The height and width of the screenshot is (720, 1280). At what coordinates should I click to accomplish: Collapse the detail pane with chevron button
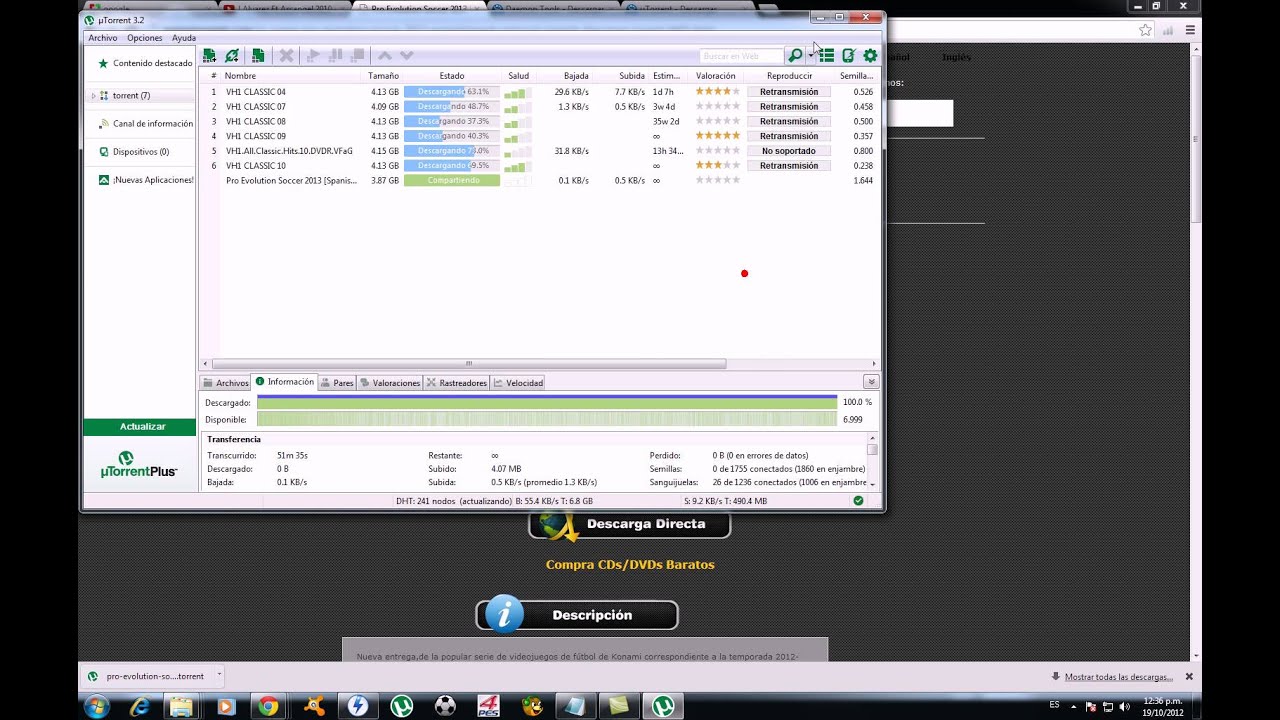[871, 382]
